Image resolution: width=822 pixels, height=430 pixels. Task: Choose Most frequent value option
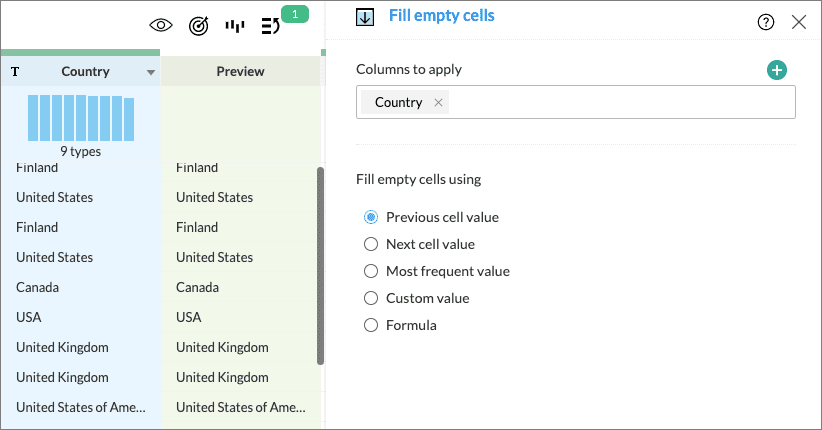click(x=371, y=271)
